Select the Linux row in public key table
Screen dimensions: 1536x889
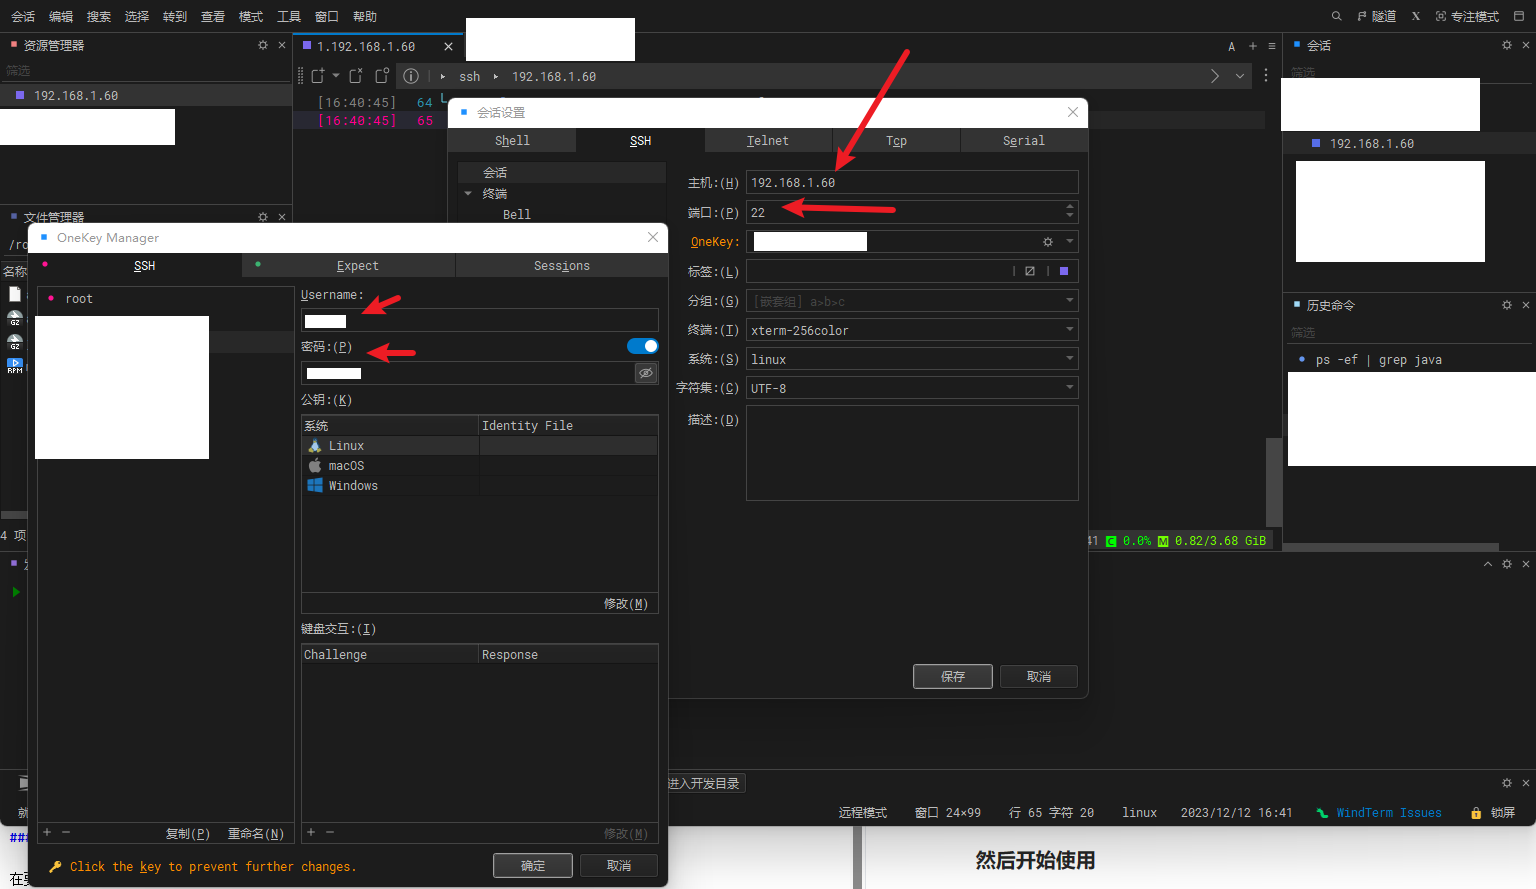480,446
